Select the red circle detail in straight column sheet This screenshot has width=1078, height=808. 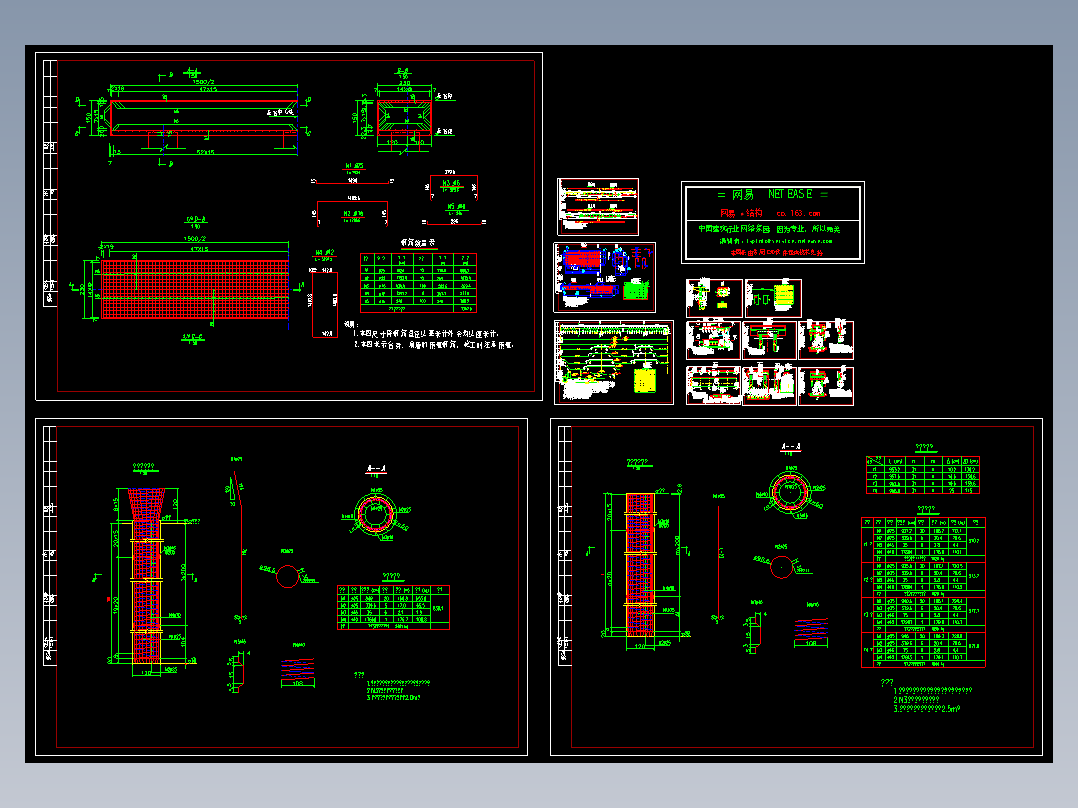click(781, 568)
